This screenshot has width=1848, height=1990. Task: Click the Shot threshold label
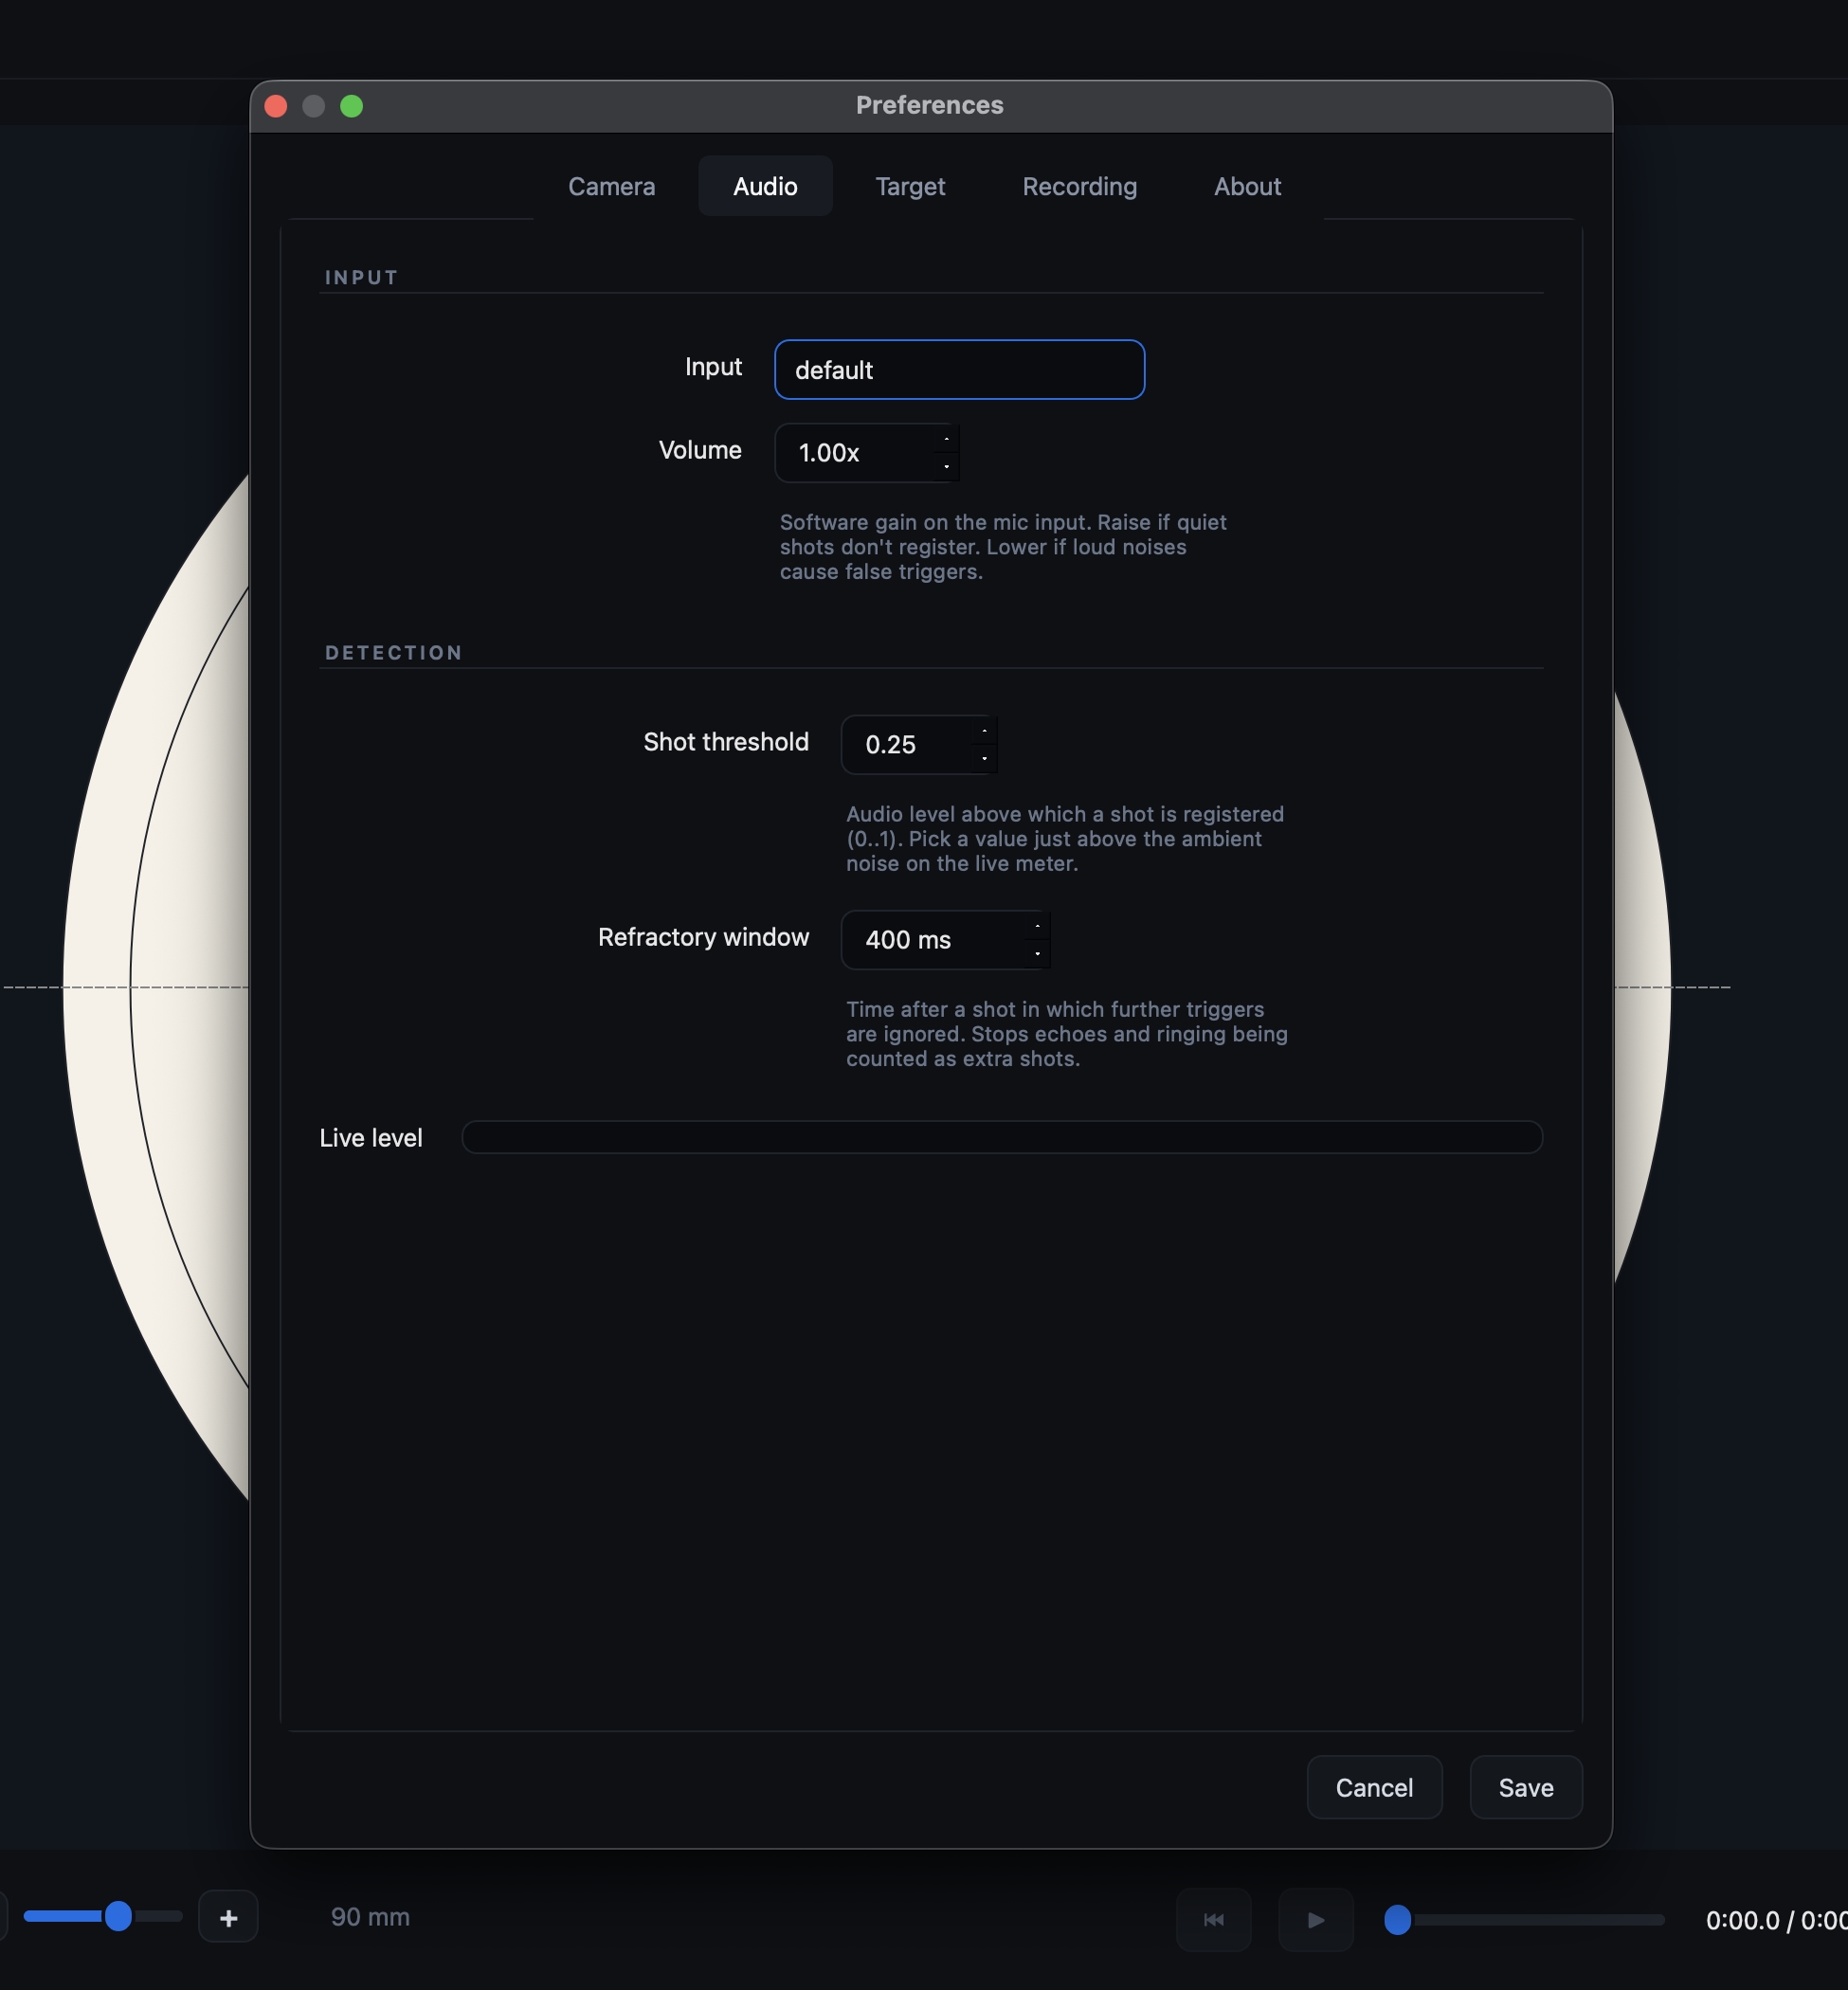pyautogui.click(x=725, y=742)
